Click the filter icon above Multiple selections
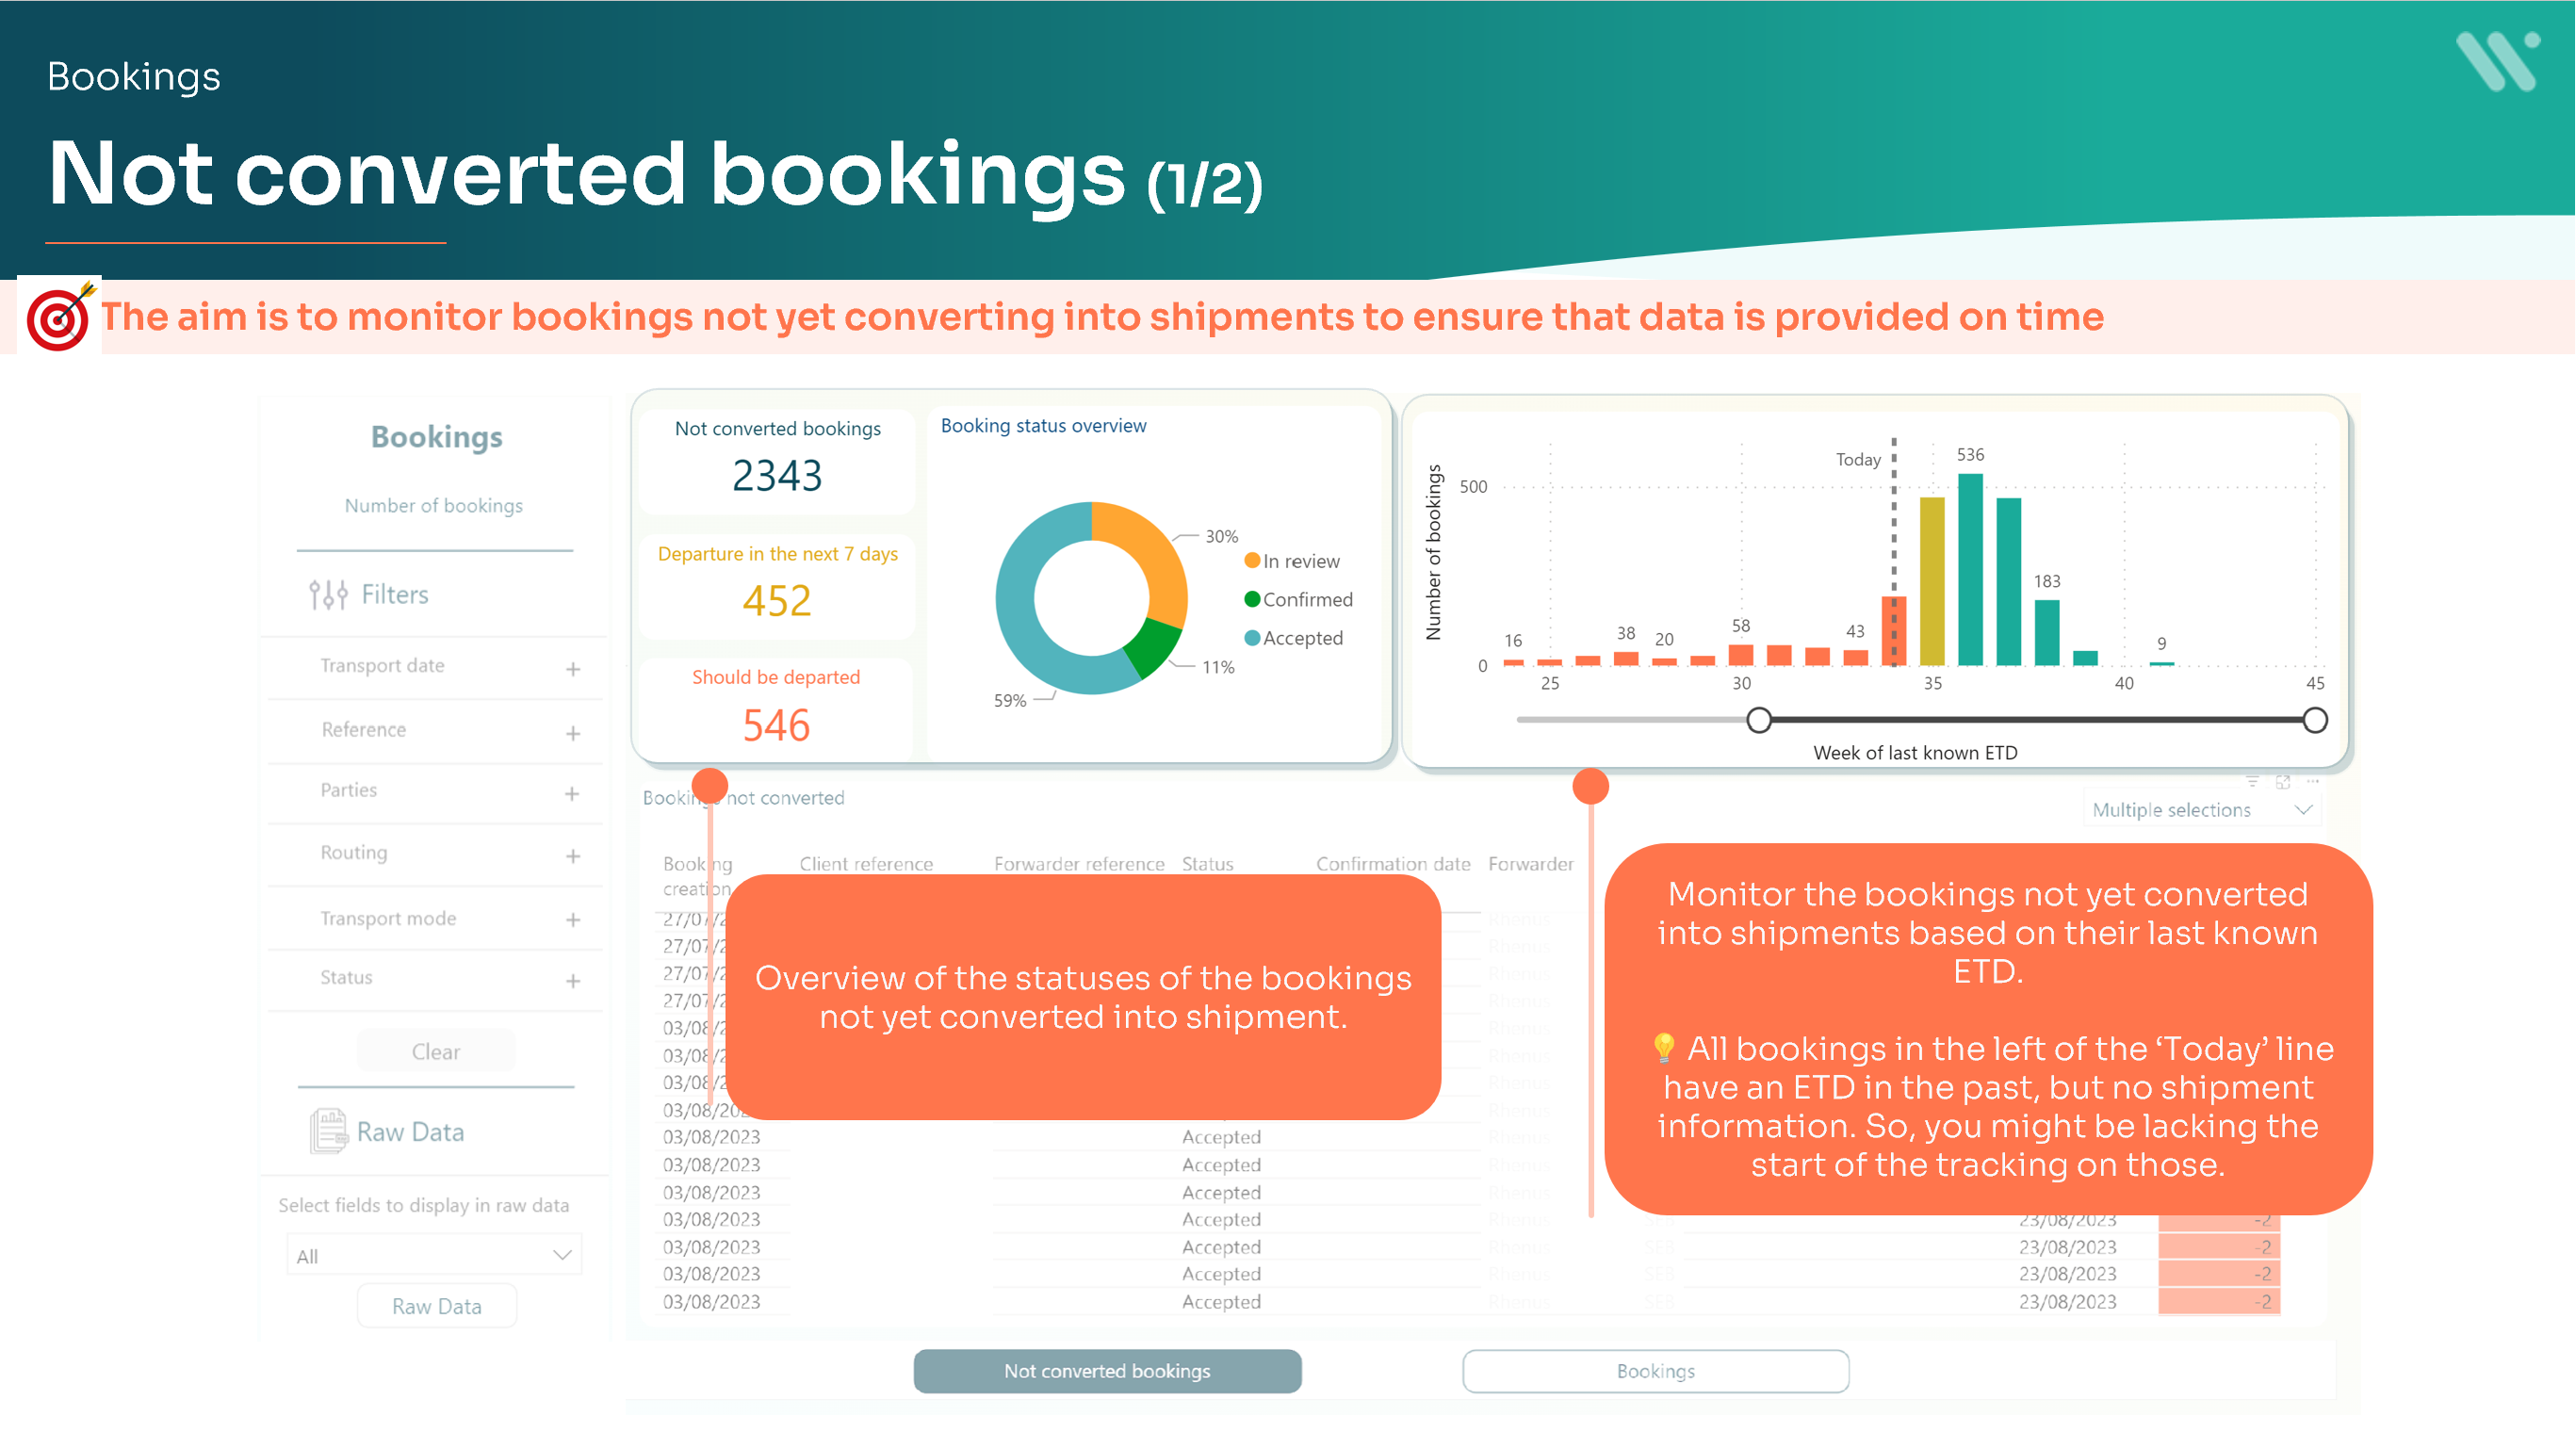The image size is (2576, 1449). pos(2251,782)
